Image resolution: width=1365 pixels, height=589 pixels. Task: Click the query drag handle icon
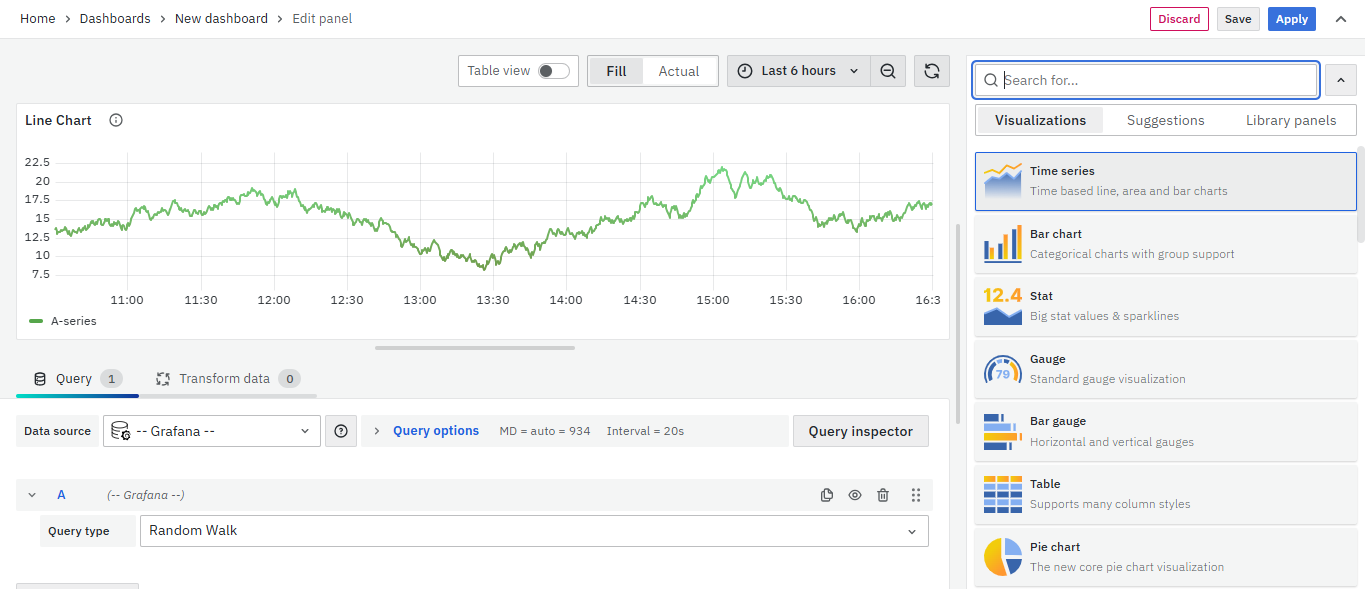(915, 495)
